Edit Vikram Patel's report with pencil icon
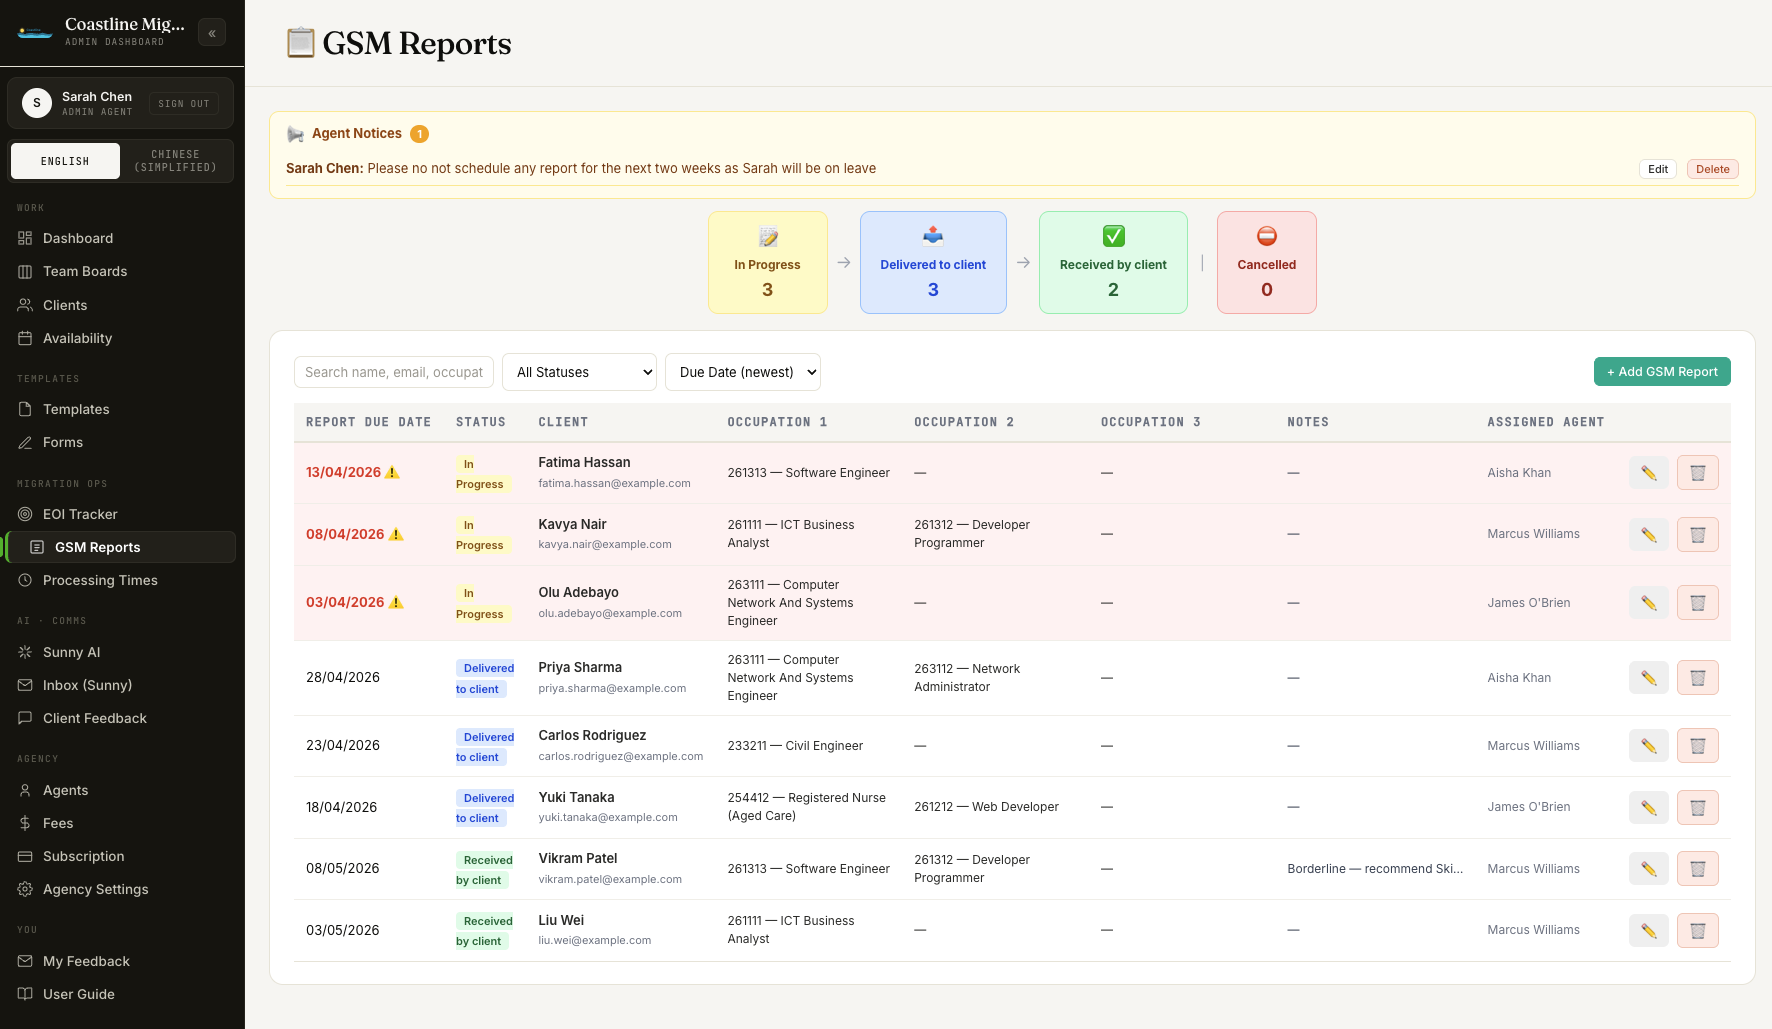Screen dimensions: 1772x1029 (x=1649, y=869)
